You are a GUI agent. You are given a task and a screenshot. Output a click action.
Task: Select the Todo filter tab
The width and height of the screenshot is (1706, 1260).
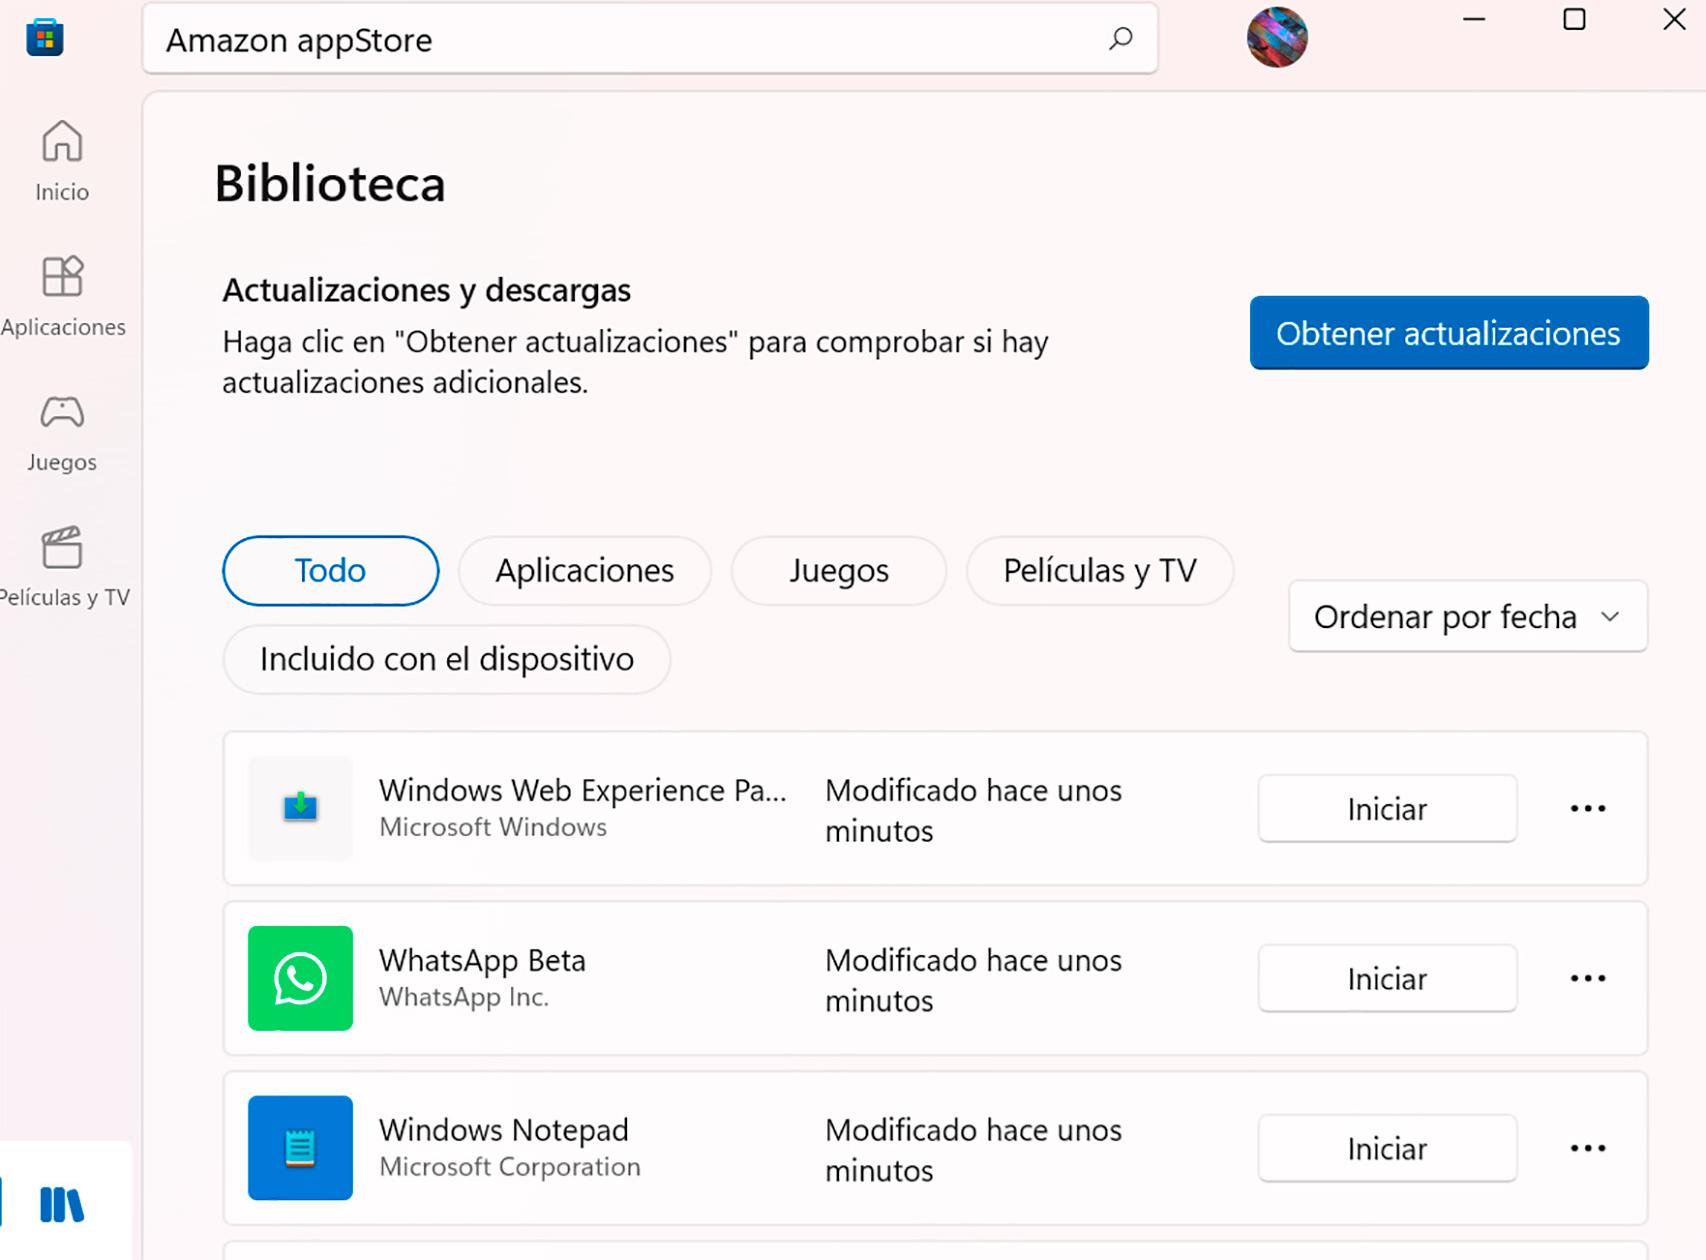tap(330, 570)
